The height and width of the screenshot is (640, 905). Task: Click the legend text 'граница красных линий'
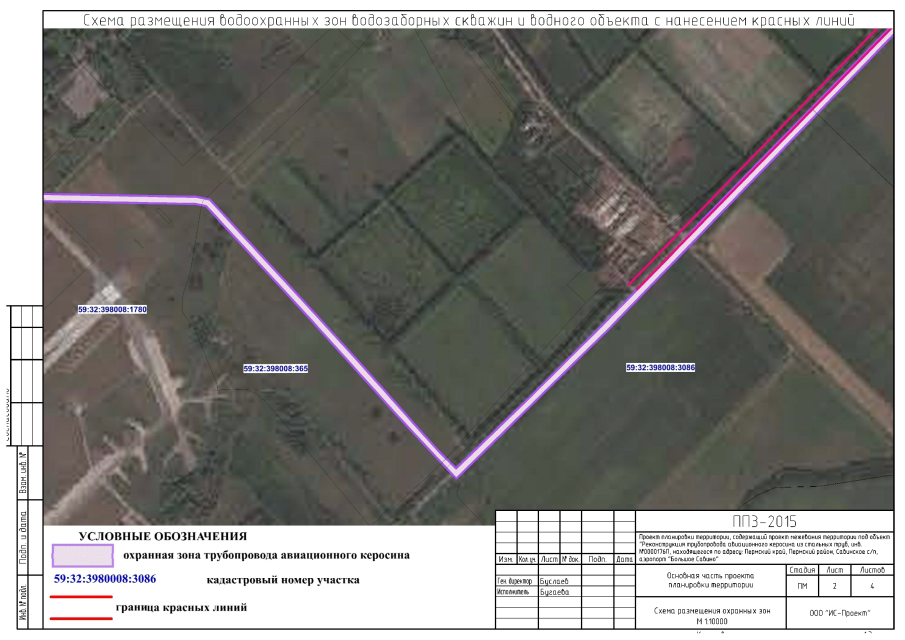pyautogui.click(x=181, y=607)
